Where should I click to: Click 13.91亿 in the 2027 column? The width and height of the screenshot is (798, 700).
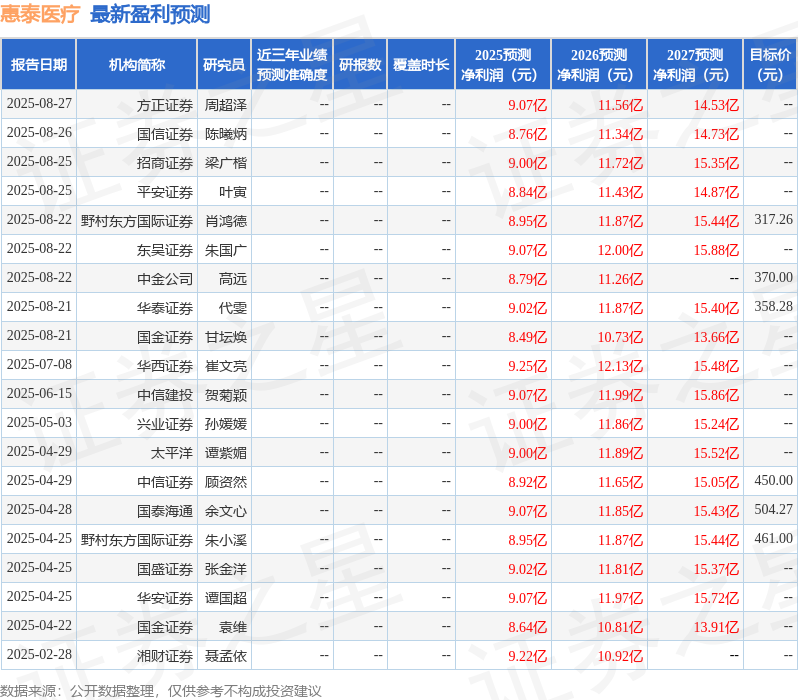coord(716,628)
